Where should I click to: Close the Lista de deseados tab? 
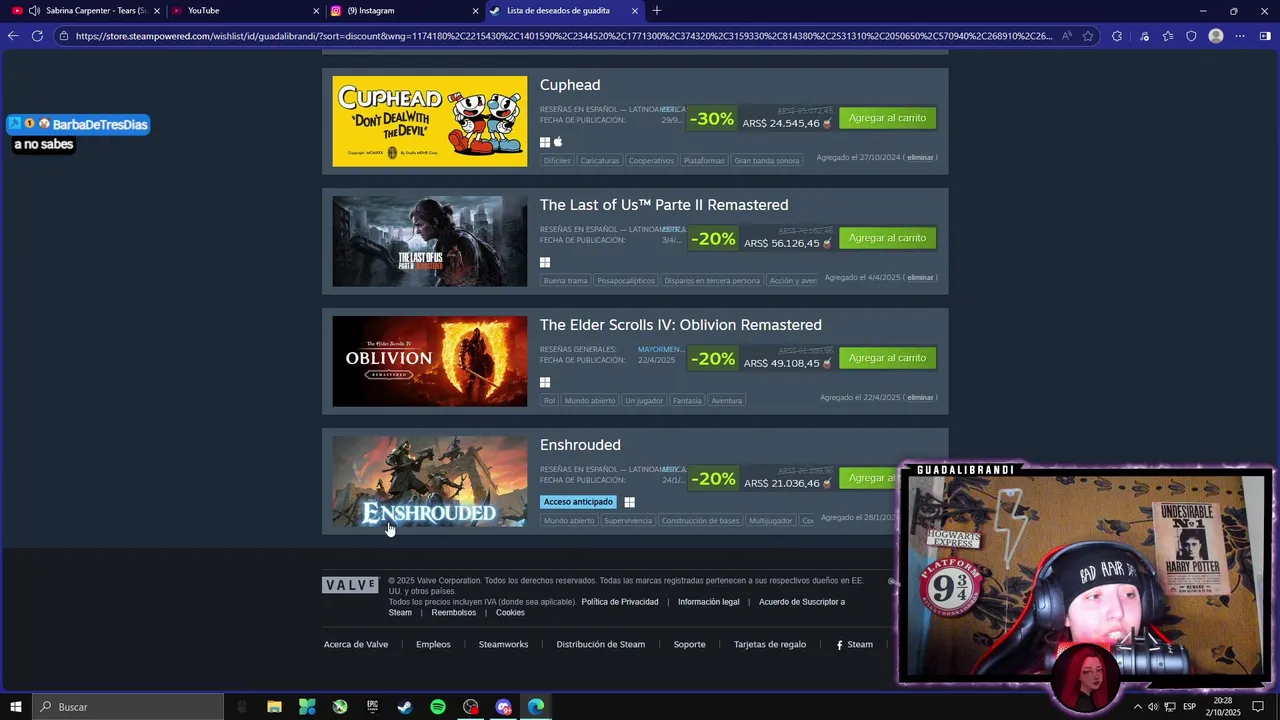[635, 11]
